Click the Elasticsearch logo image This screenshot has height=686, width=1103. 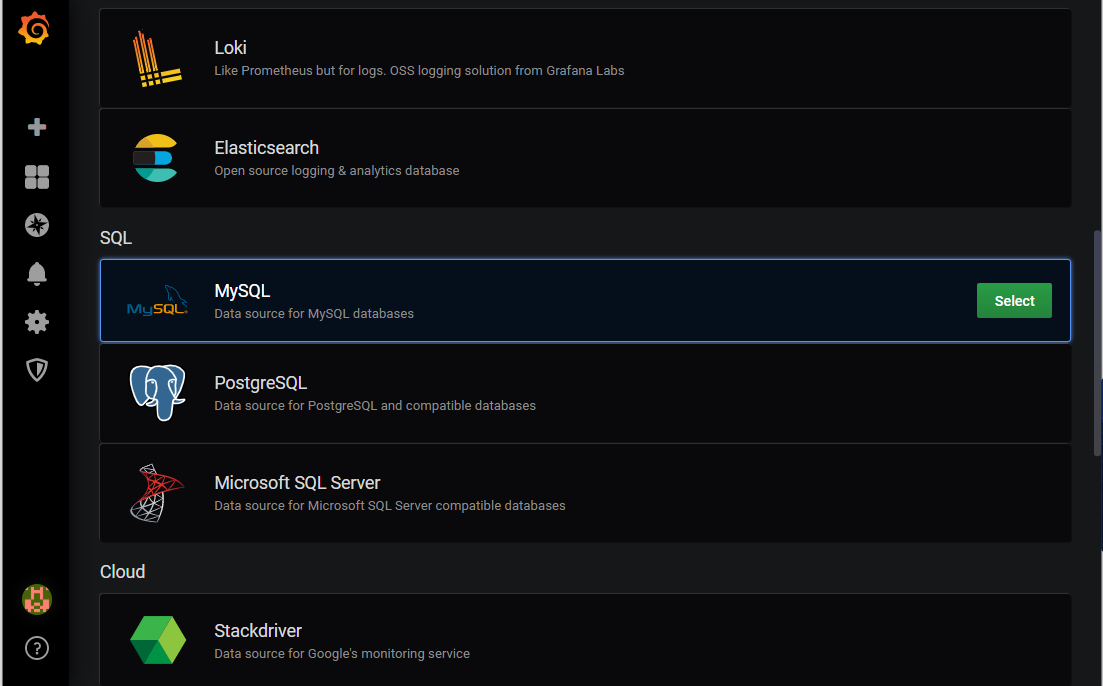(156, 158)
